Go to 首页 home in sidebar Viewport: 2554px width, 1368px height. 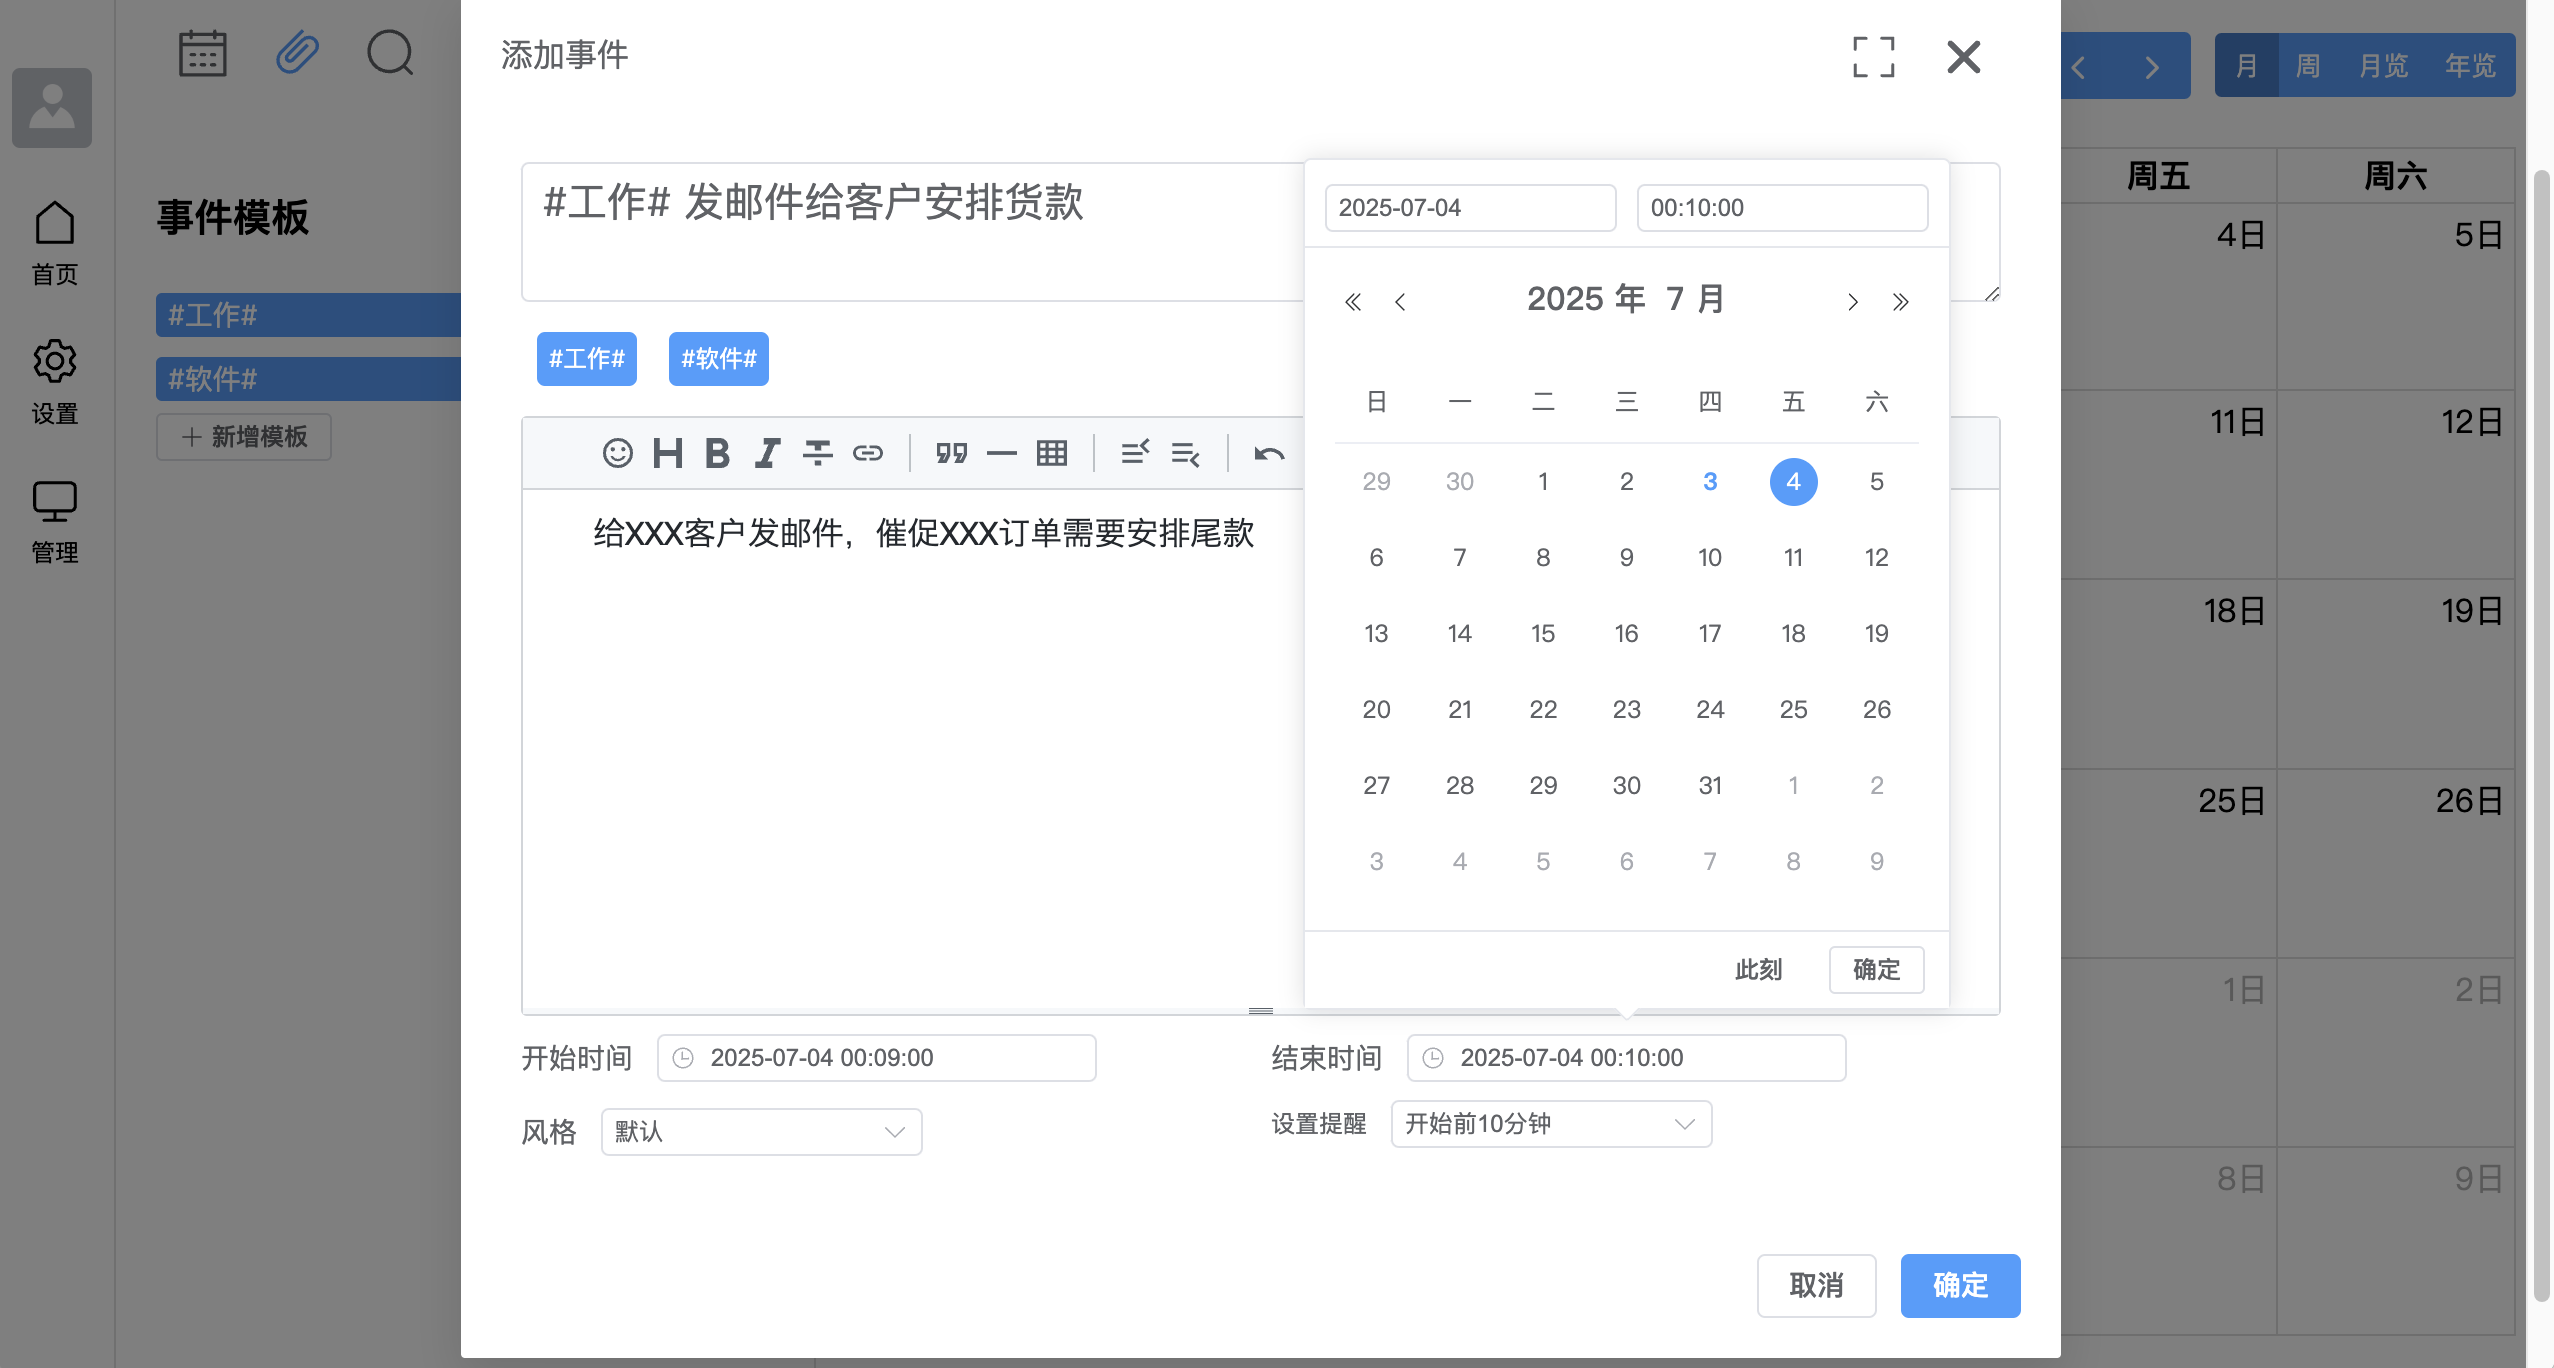(54, 243)
